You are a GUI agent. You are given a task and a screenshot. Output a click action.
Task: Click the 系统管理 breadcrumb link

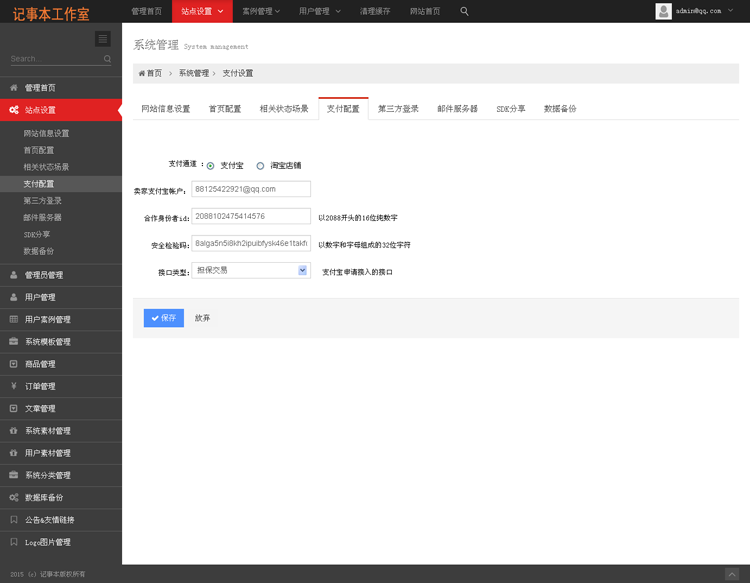[194, 73]
